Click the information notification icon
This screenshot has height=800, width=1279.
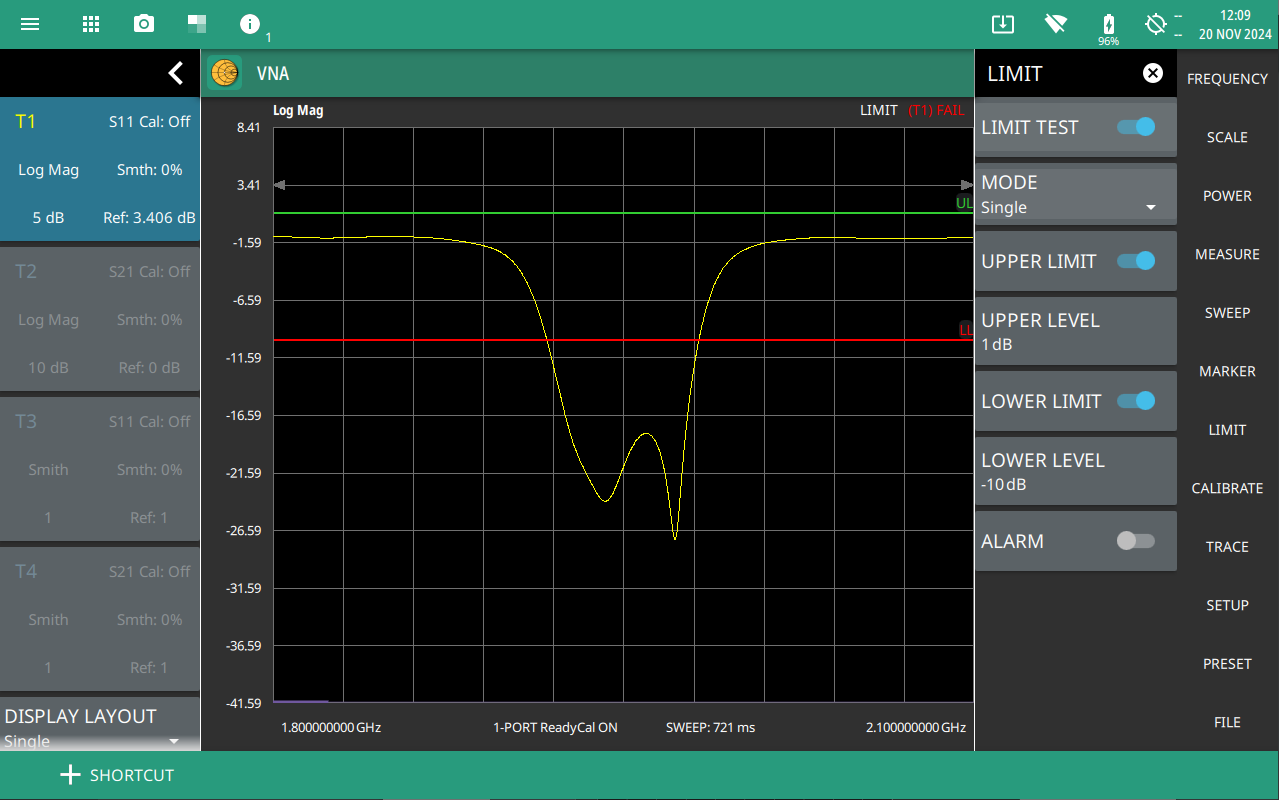[x=250, y=24]
